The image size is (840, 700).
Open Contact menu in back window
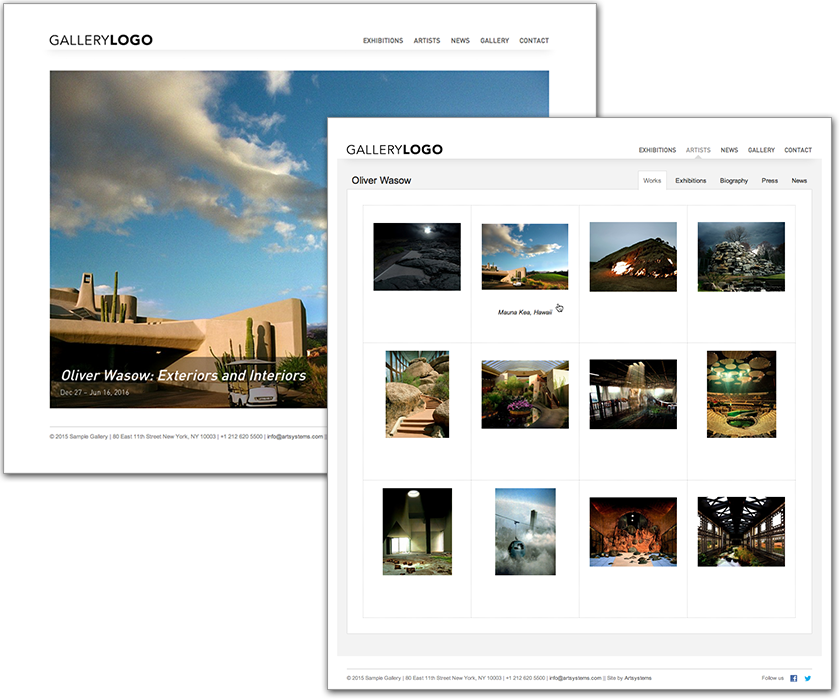(x=534, y=41)
